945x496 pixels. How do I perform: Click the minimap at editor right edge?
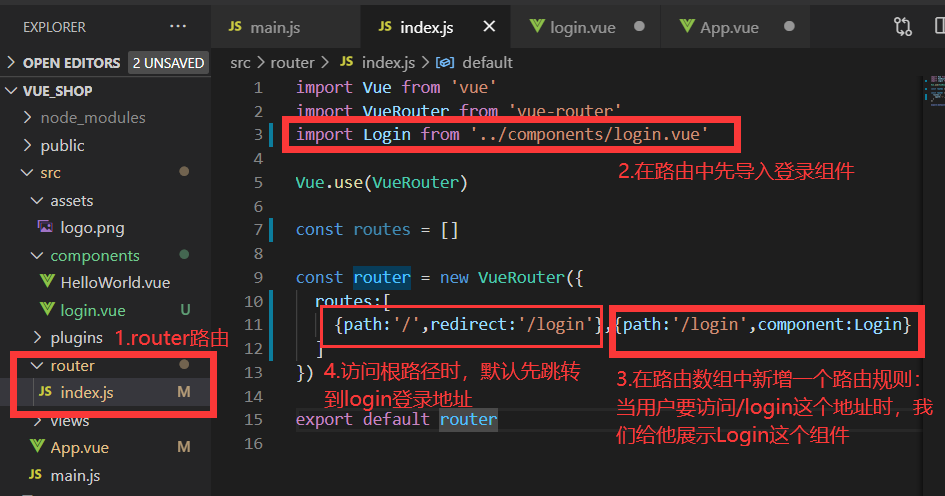(934, 90)
